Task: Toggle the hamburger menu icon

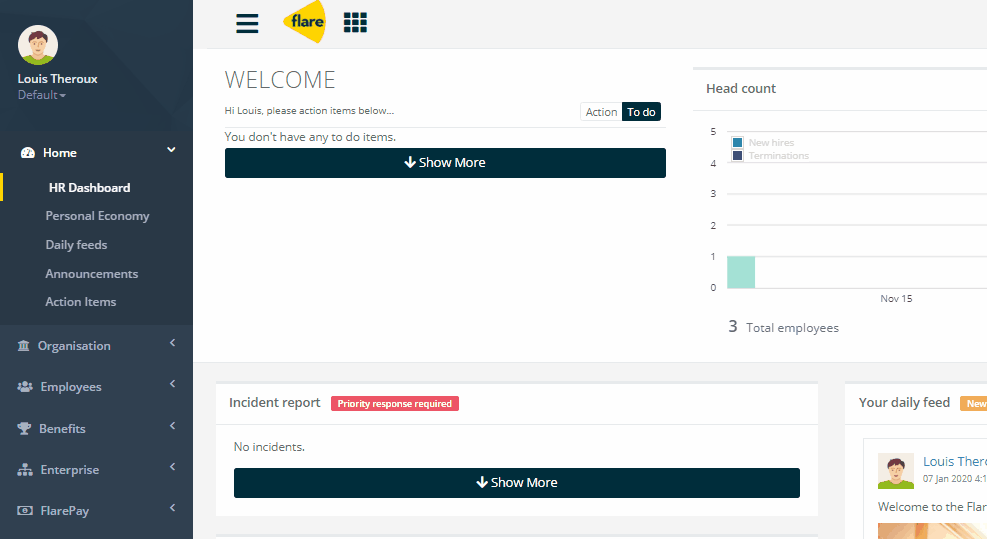Action: click(x=247, y=23)
